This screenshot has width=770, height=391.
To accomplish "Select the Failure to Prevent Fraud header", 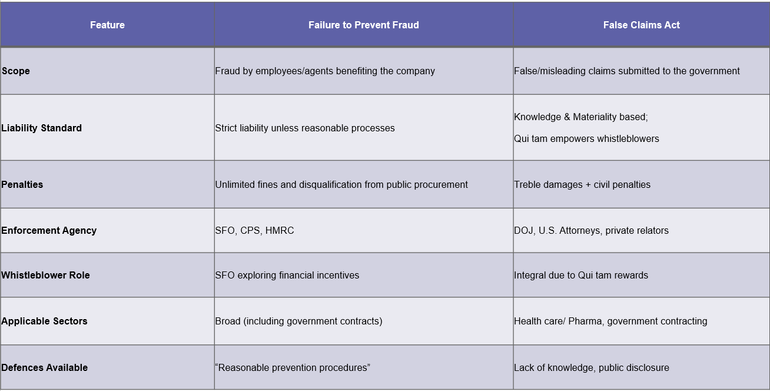I will click(x=364, y=25).
